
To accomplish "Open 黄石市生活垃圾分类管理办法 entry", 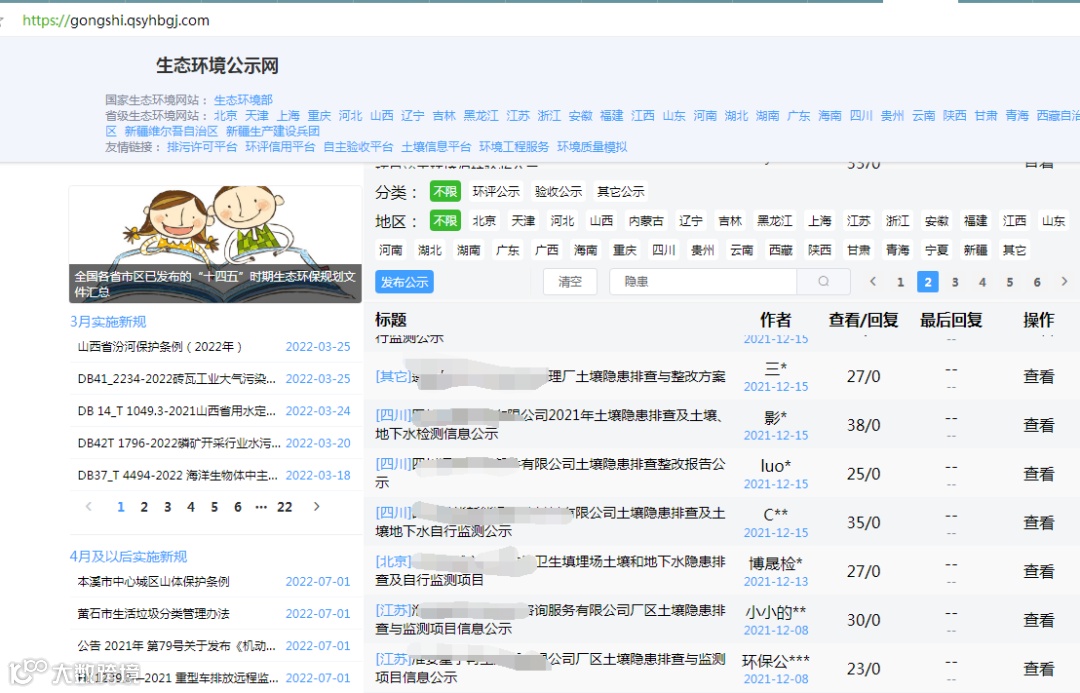I will point(154,614).
